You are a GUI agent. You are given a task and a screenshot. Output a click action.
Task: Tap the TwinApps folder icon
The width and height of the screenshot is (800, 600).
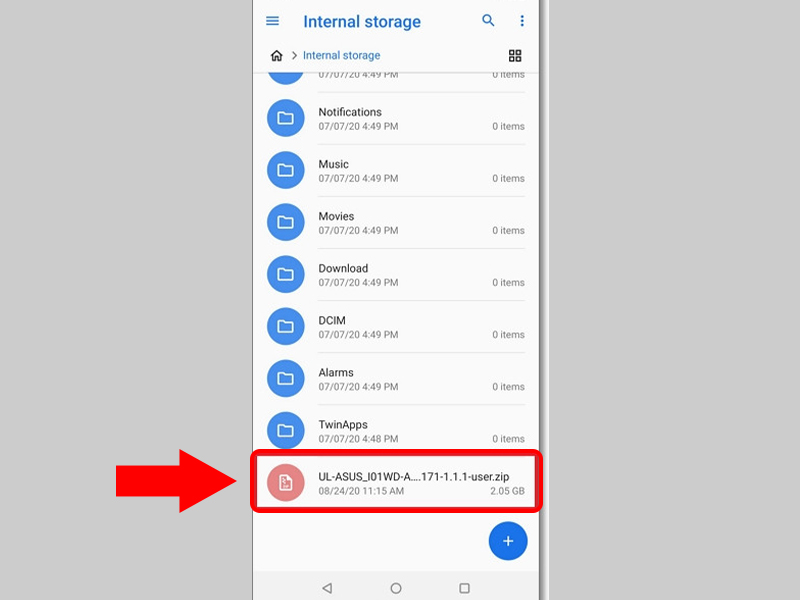[286, 431]
